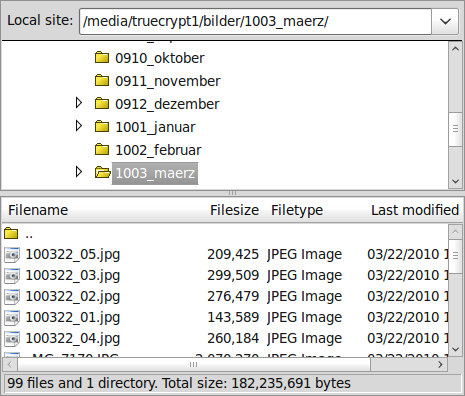
Task: Open the '..' parent directory entry
Action: (x=29, y=236)
